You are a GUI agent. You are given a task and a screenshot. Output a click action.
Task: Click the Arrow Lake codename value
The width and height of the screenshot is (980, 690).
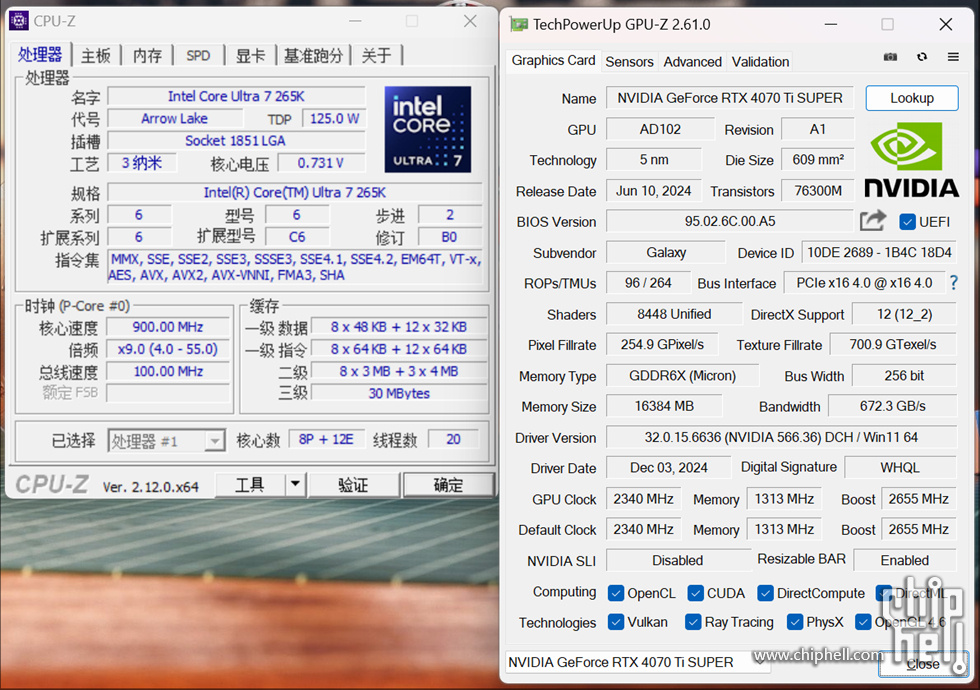(174, 118)
